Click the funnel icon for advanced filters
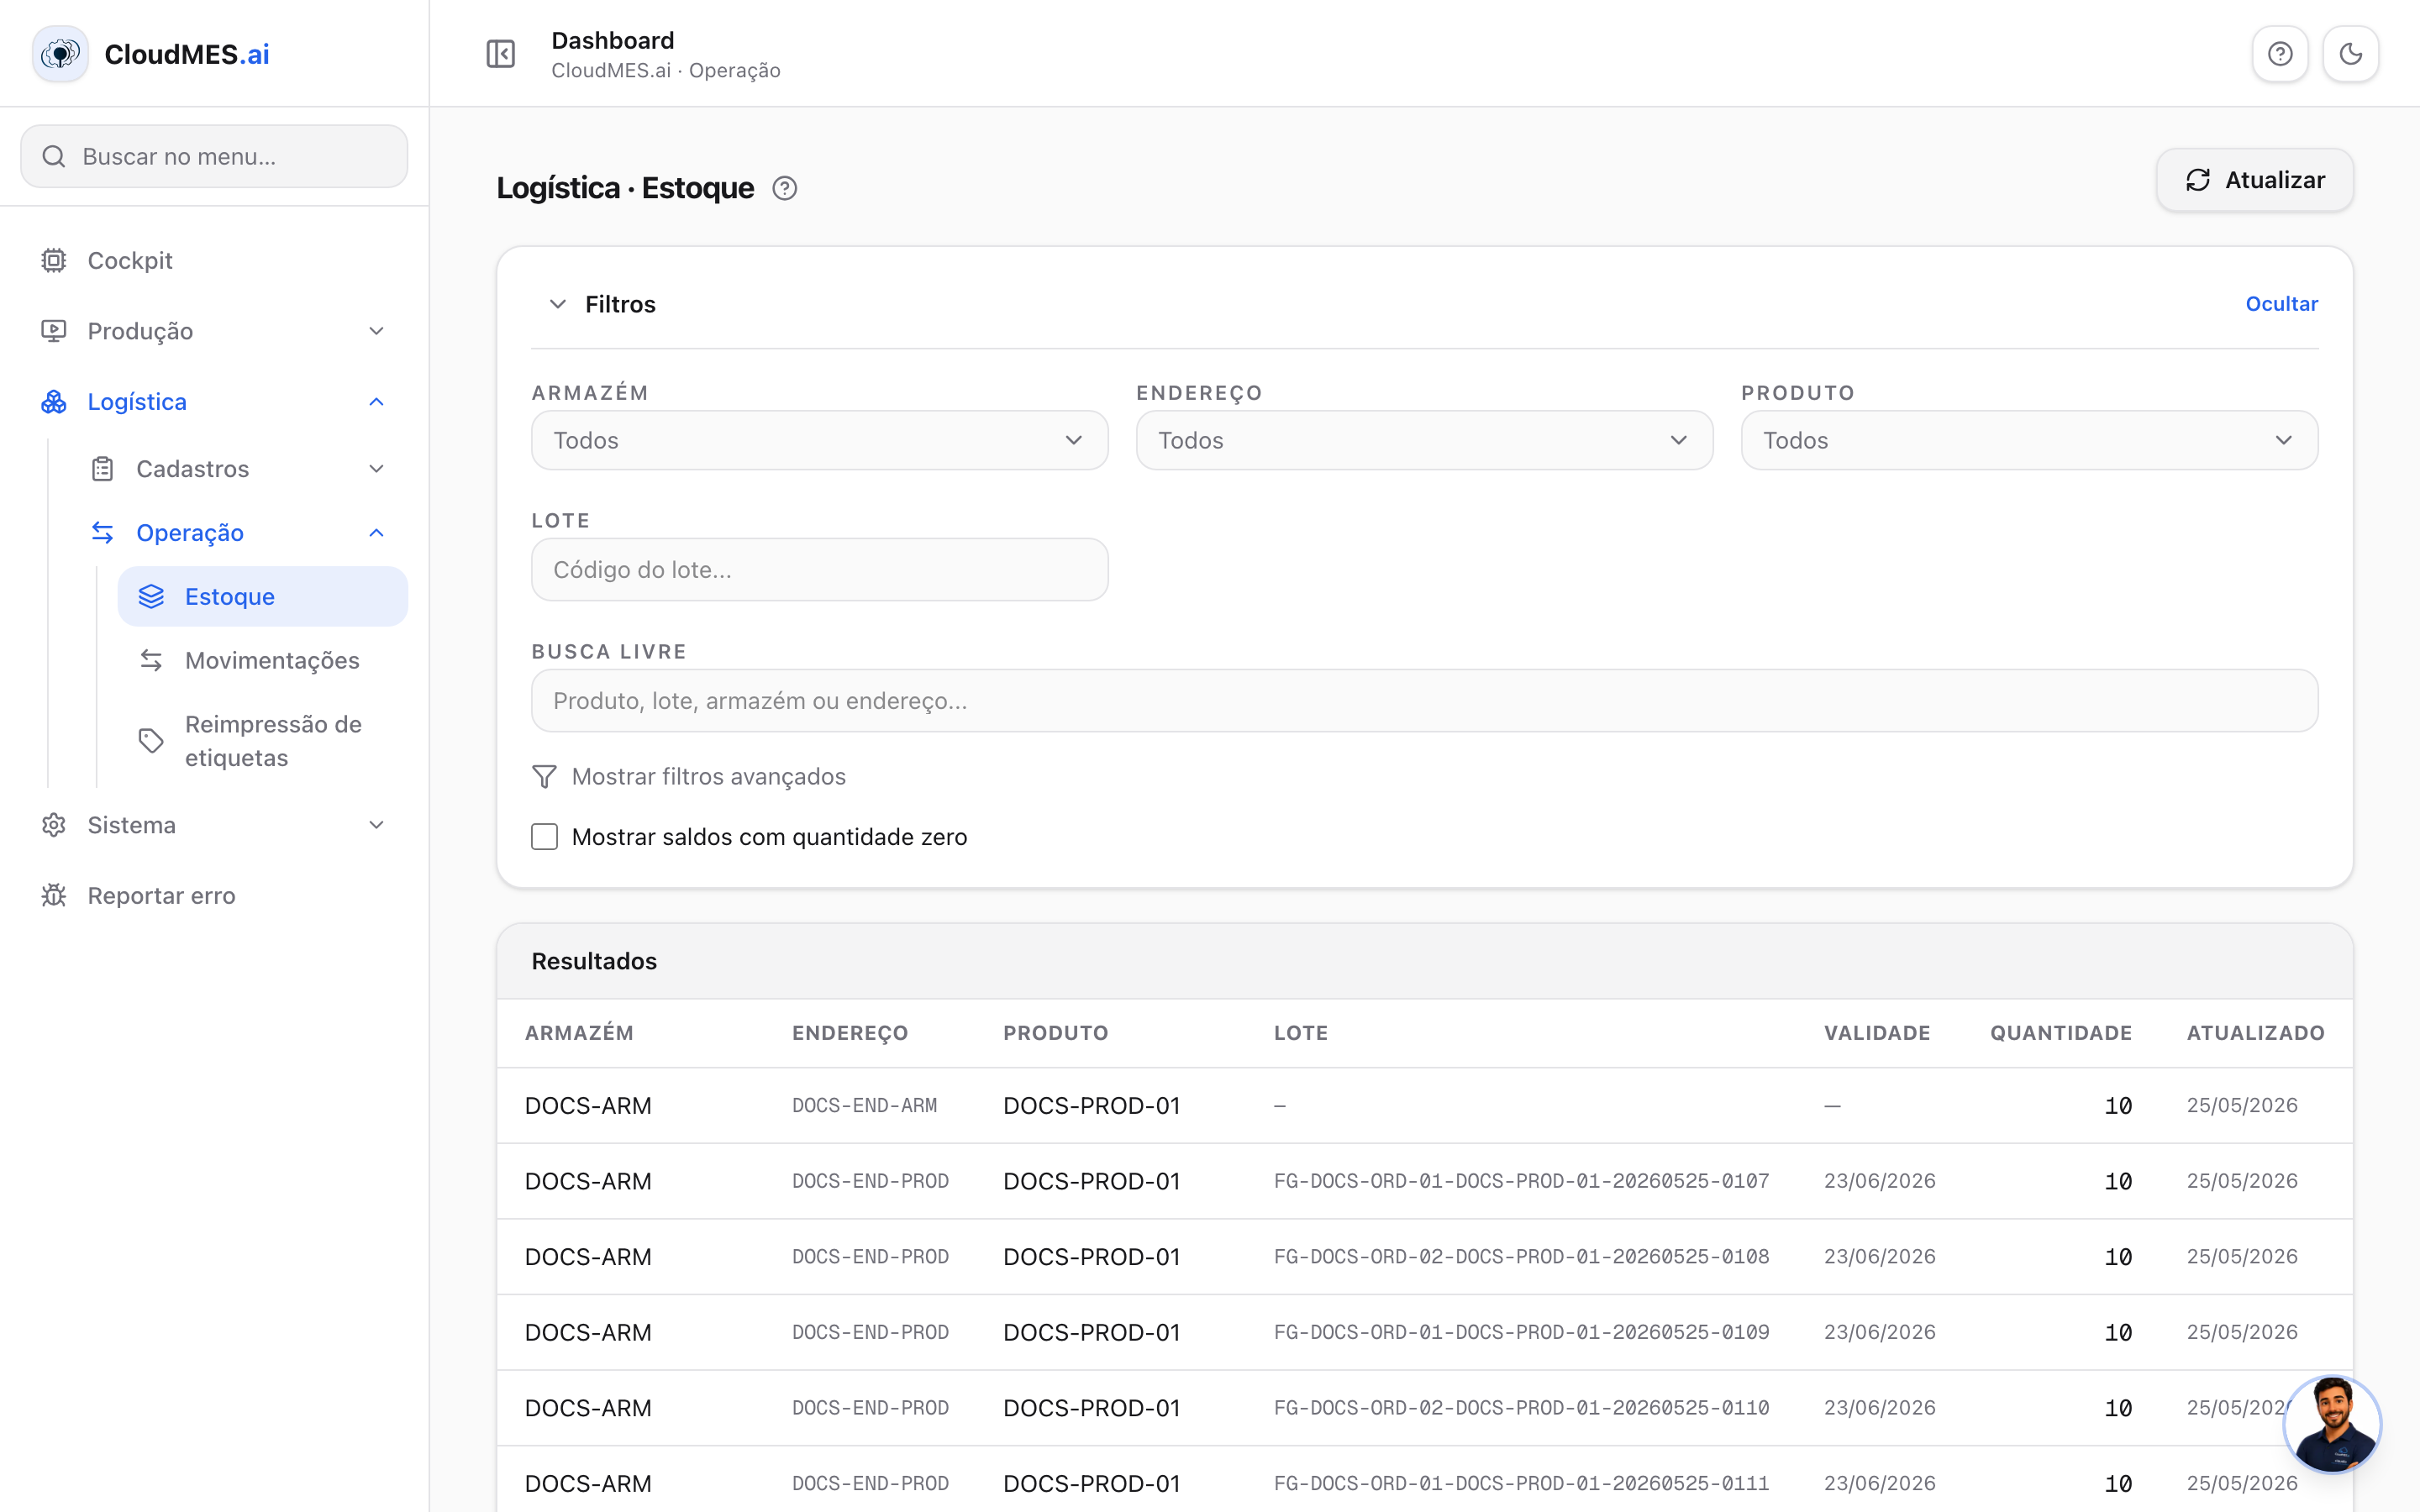2420x1512 pixels. tap(544, 777)
